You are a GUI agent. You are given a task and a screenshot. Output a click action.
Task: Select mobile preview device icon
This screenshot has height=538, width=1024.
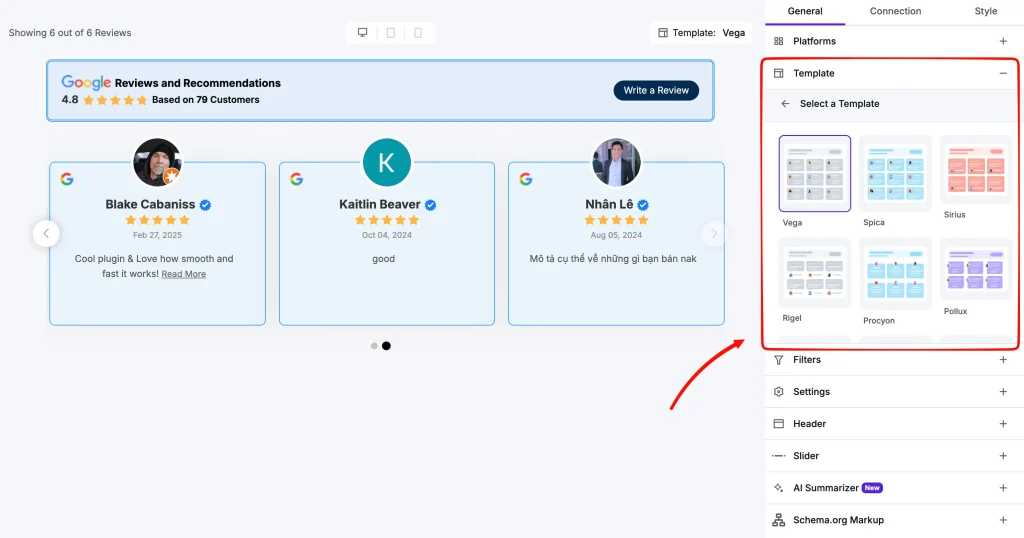(418, 33)
